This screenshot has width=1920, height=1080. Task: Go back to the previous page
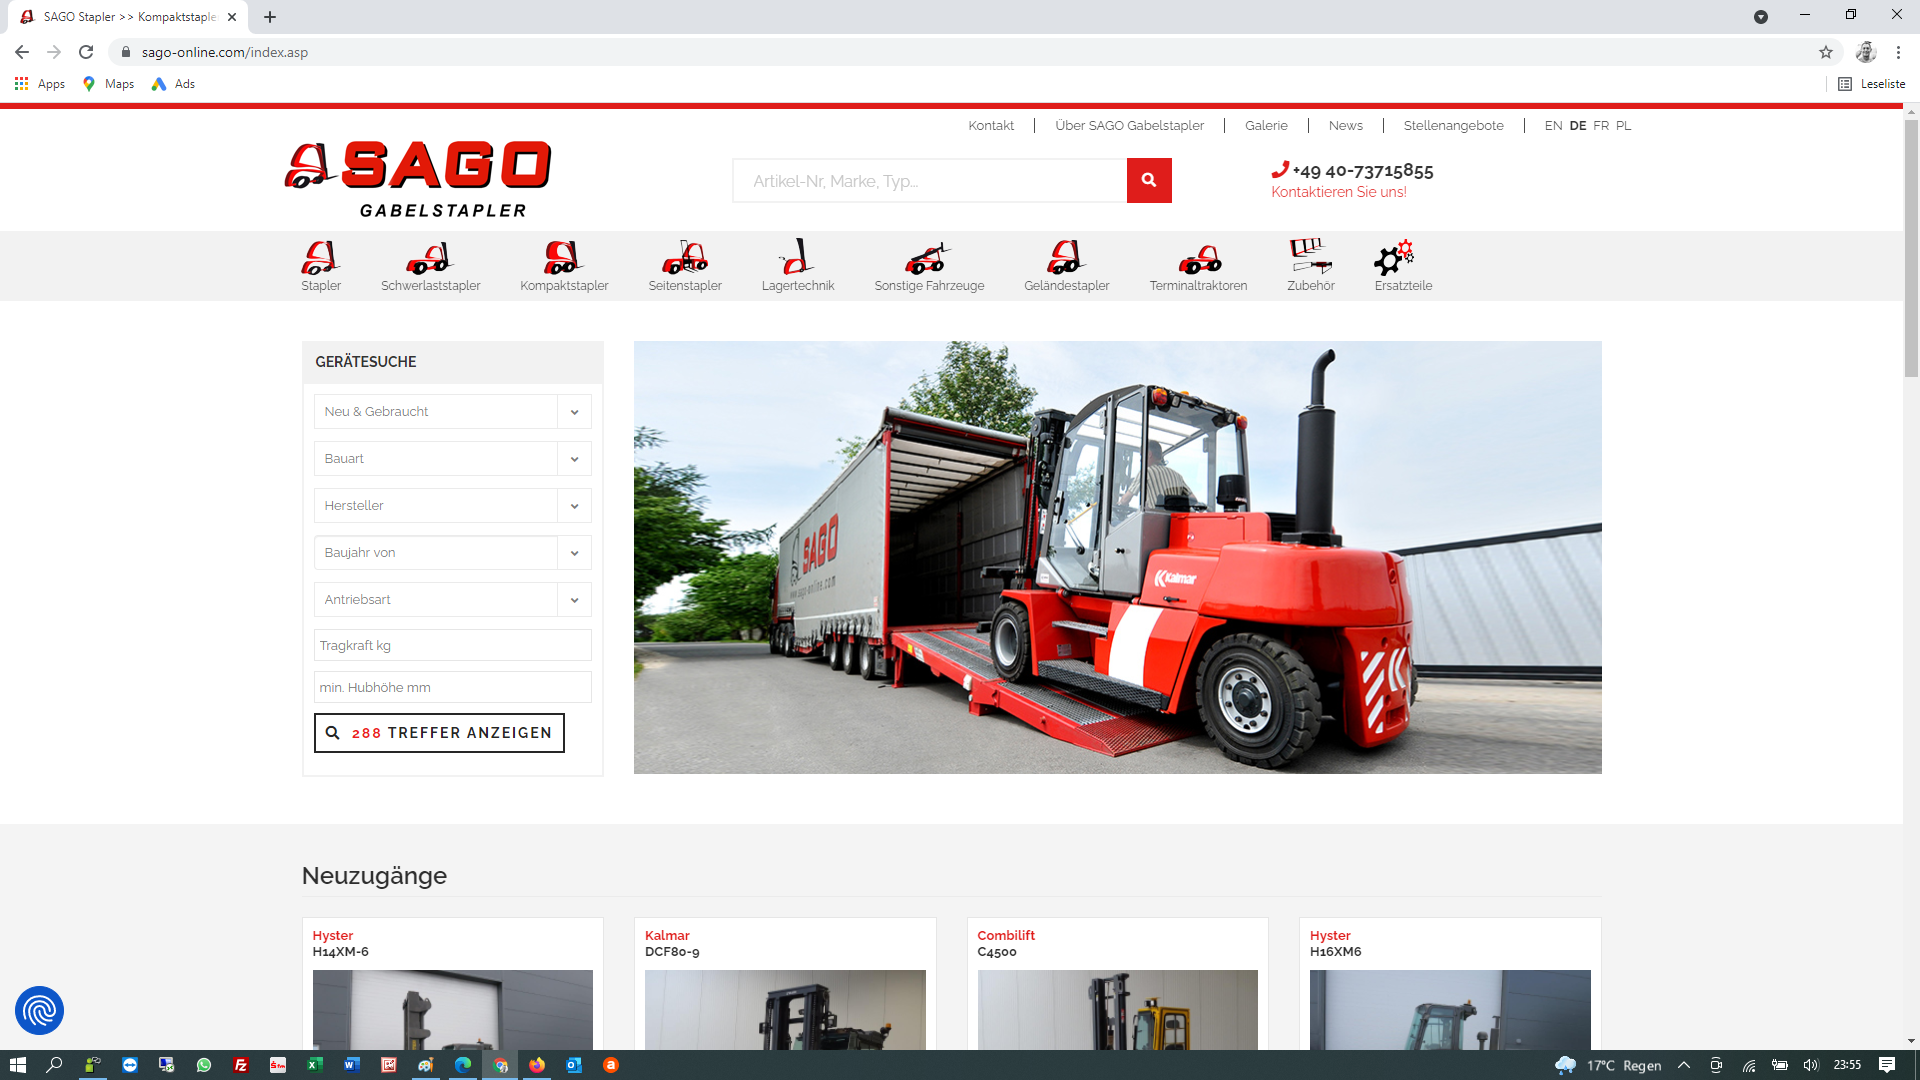click(22, 52)
